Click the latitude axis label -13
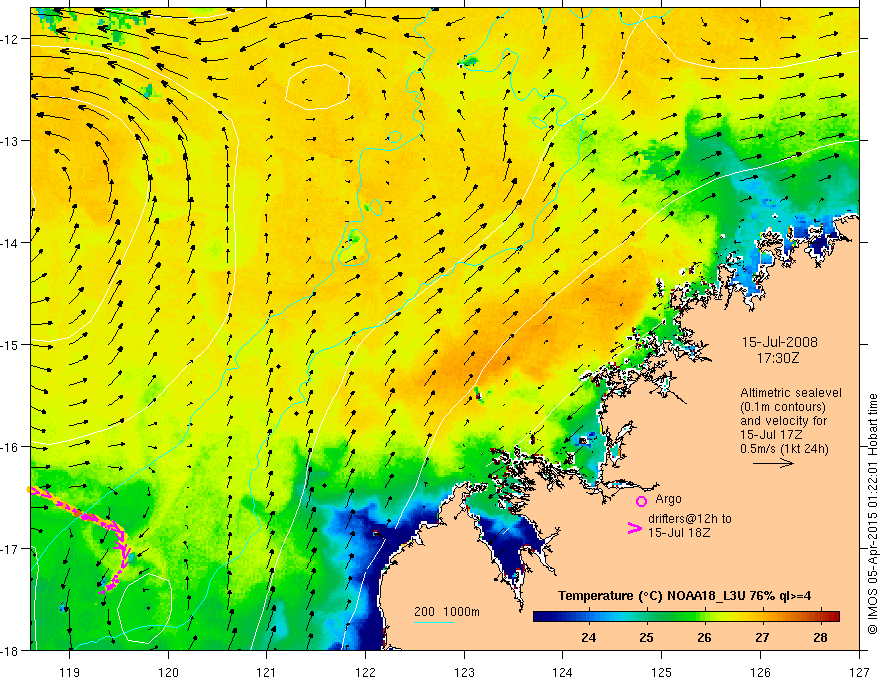The image size is (880, 680). click(12, 140)
